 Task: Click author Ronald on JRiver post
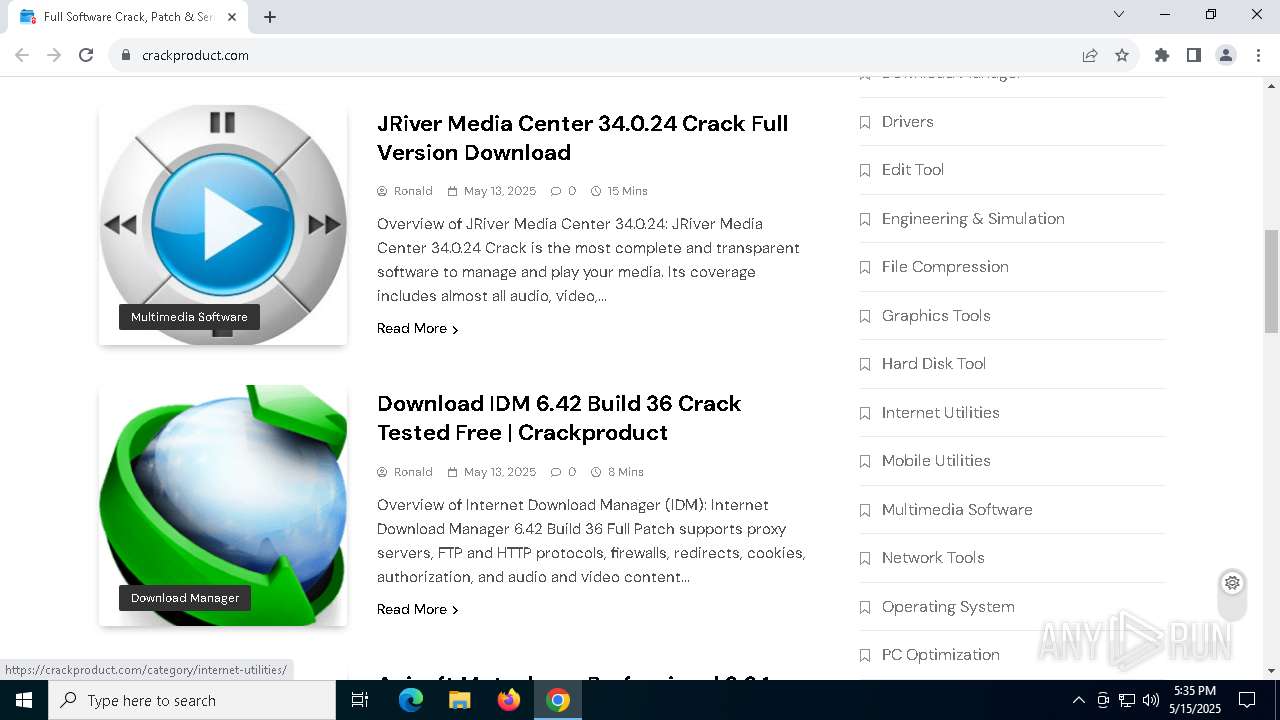(x=413, y=191)
